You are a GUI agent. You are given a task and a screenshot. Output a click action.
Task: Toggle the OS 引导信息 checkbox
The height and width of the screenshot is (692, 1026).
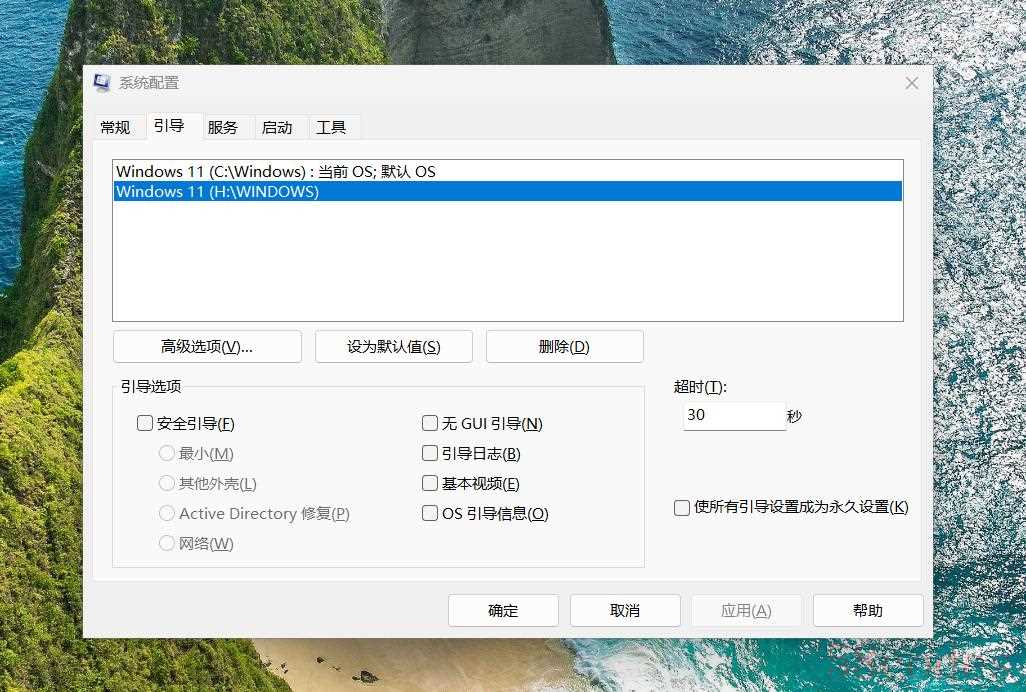click(x=430, y=514)
